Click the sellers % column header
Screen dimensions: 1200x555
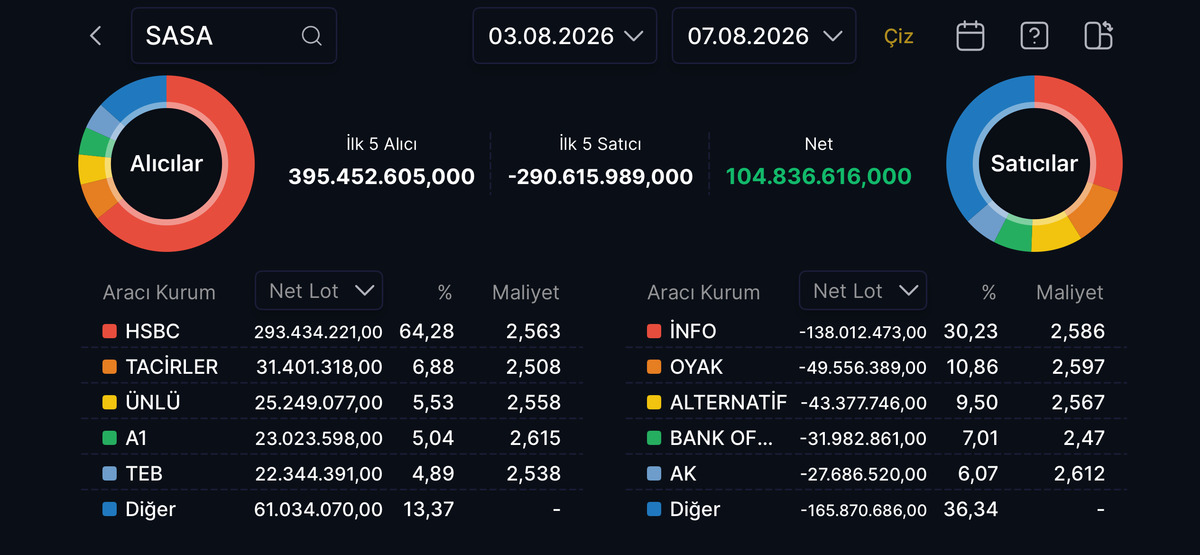point(989,292)
